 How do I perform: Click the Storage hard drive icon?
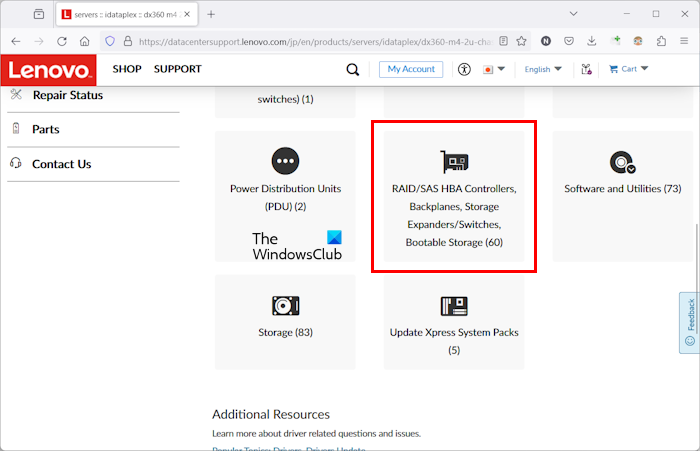[286, 306]
